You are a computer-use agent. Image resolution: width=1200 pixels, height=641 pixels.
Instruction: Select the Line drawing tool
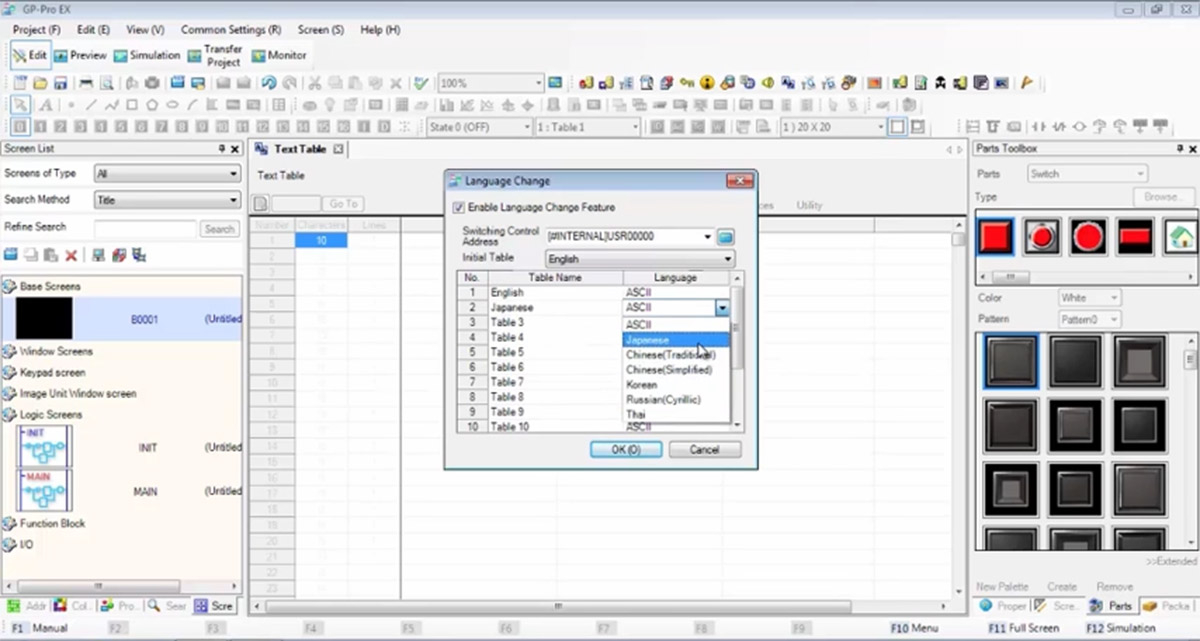(91, 105)
